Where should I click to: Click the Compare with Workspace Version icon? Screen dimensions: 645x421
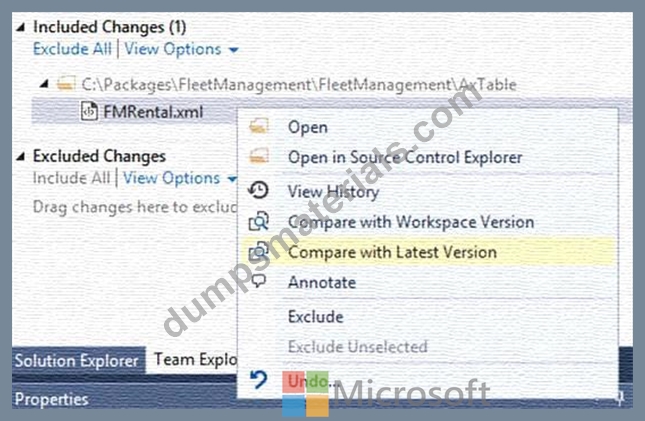(259, 221)
